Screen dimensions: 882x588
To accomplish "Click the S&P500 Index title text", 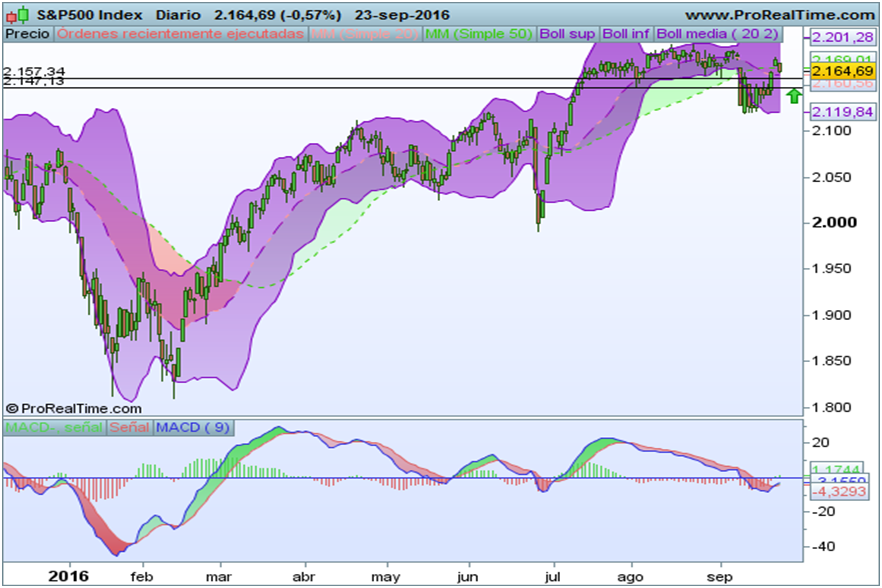I will tap(90, 15).
